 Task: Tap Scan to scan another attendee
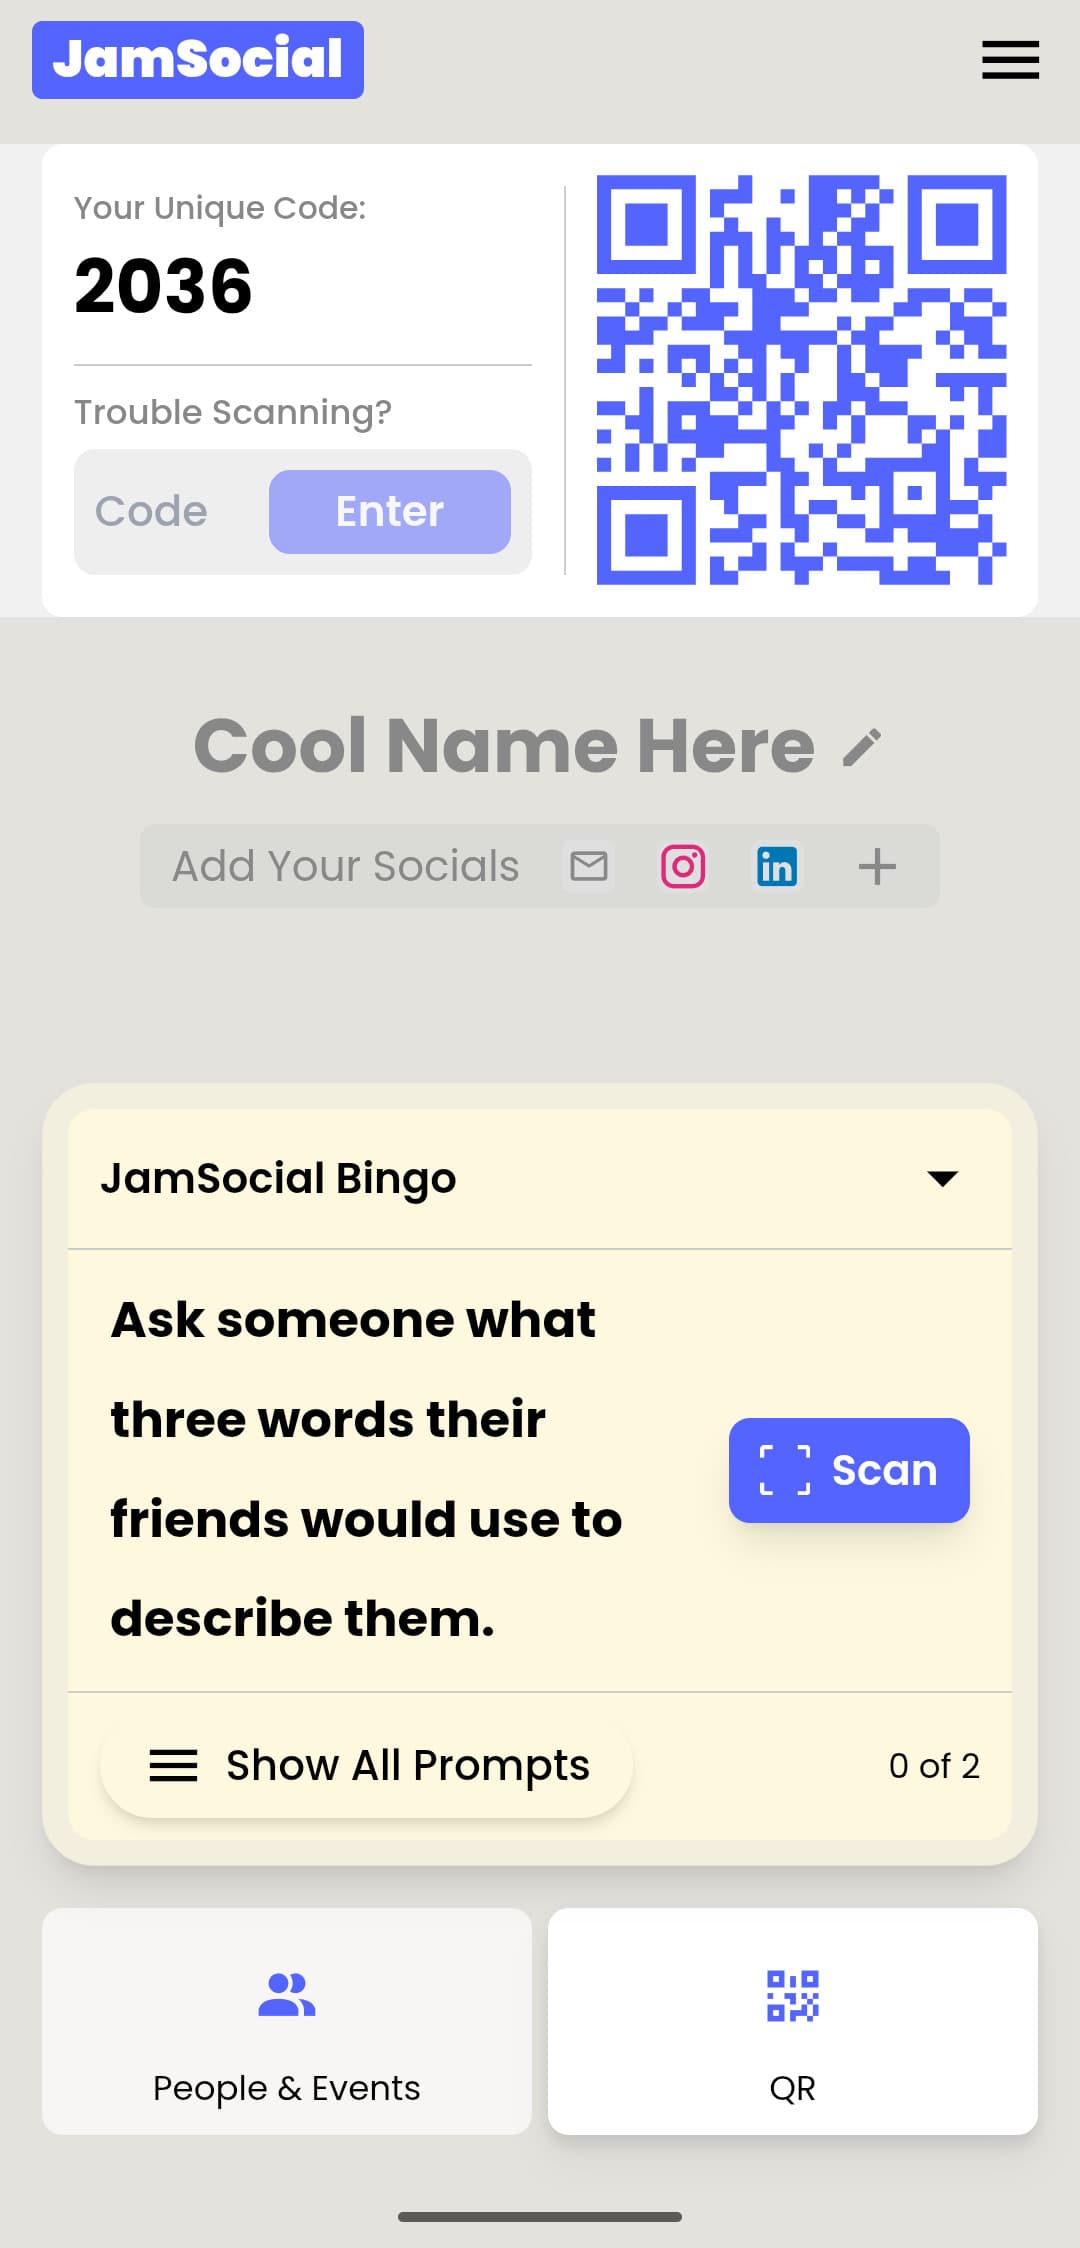click(849, 1470)
